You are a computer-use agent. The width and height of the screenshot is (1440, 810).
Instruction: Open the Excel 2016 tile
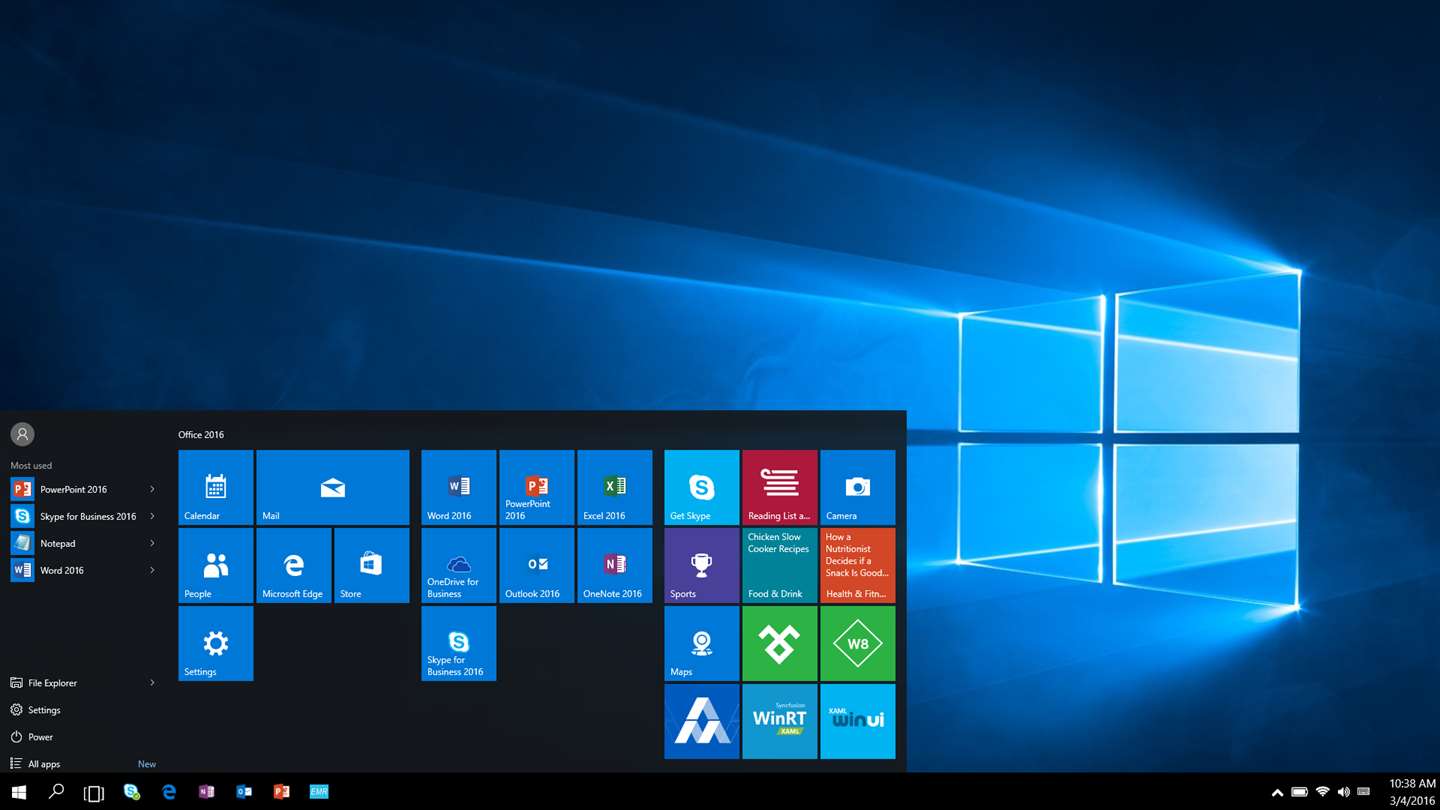(614, 487)
